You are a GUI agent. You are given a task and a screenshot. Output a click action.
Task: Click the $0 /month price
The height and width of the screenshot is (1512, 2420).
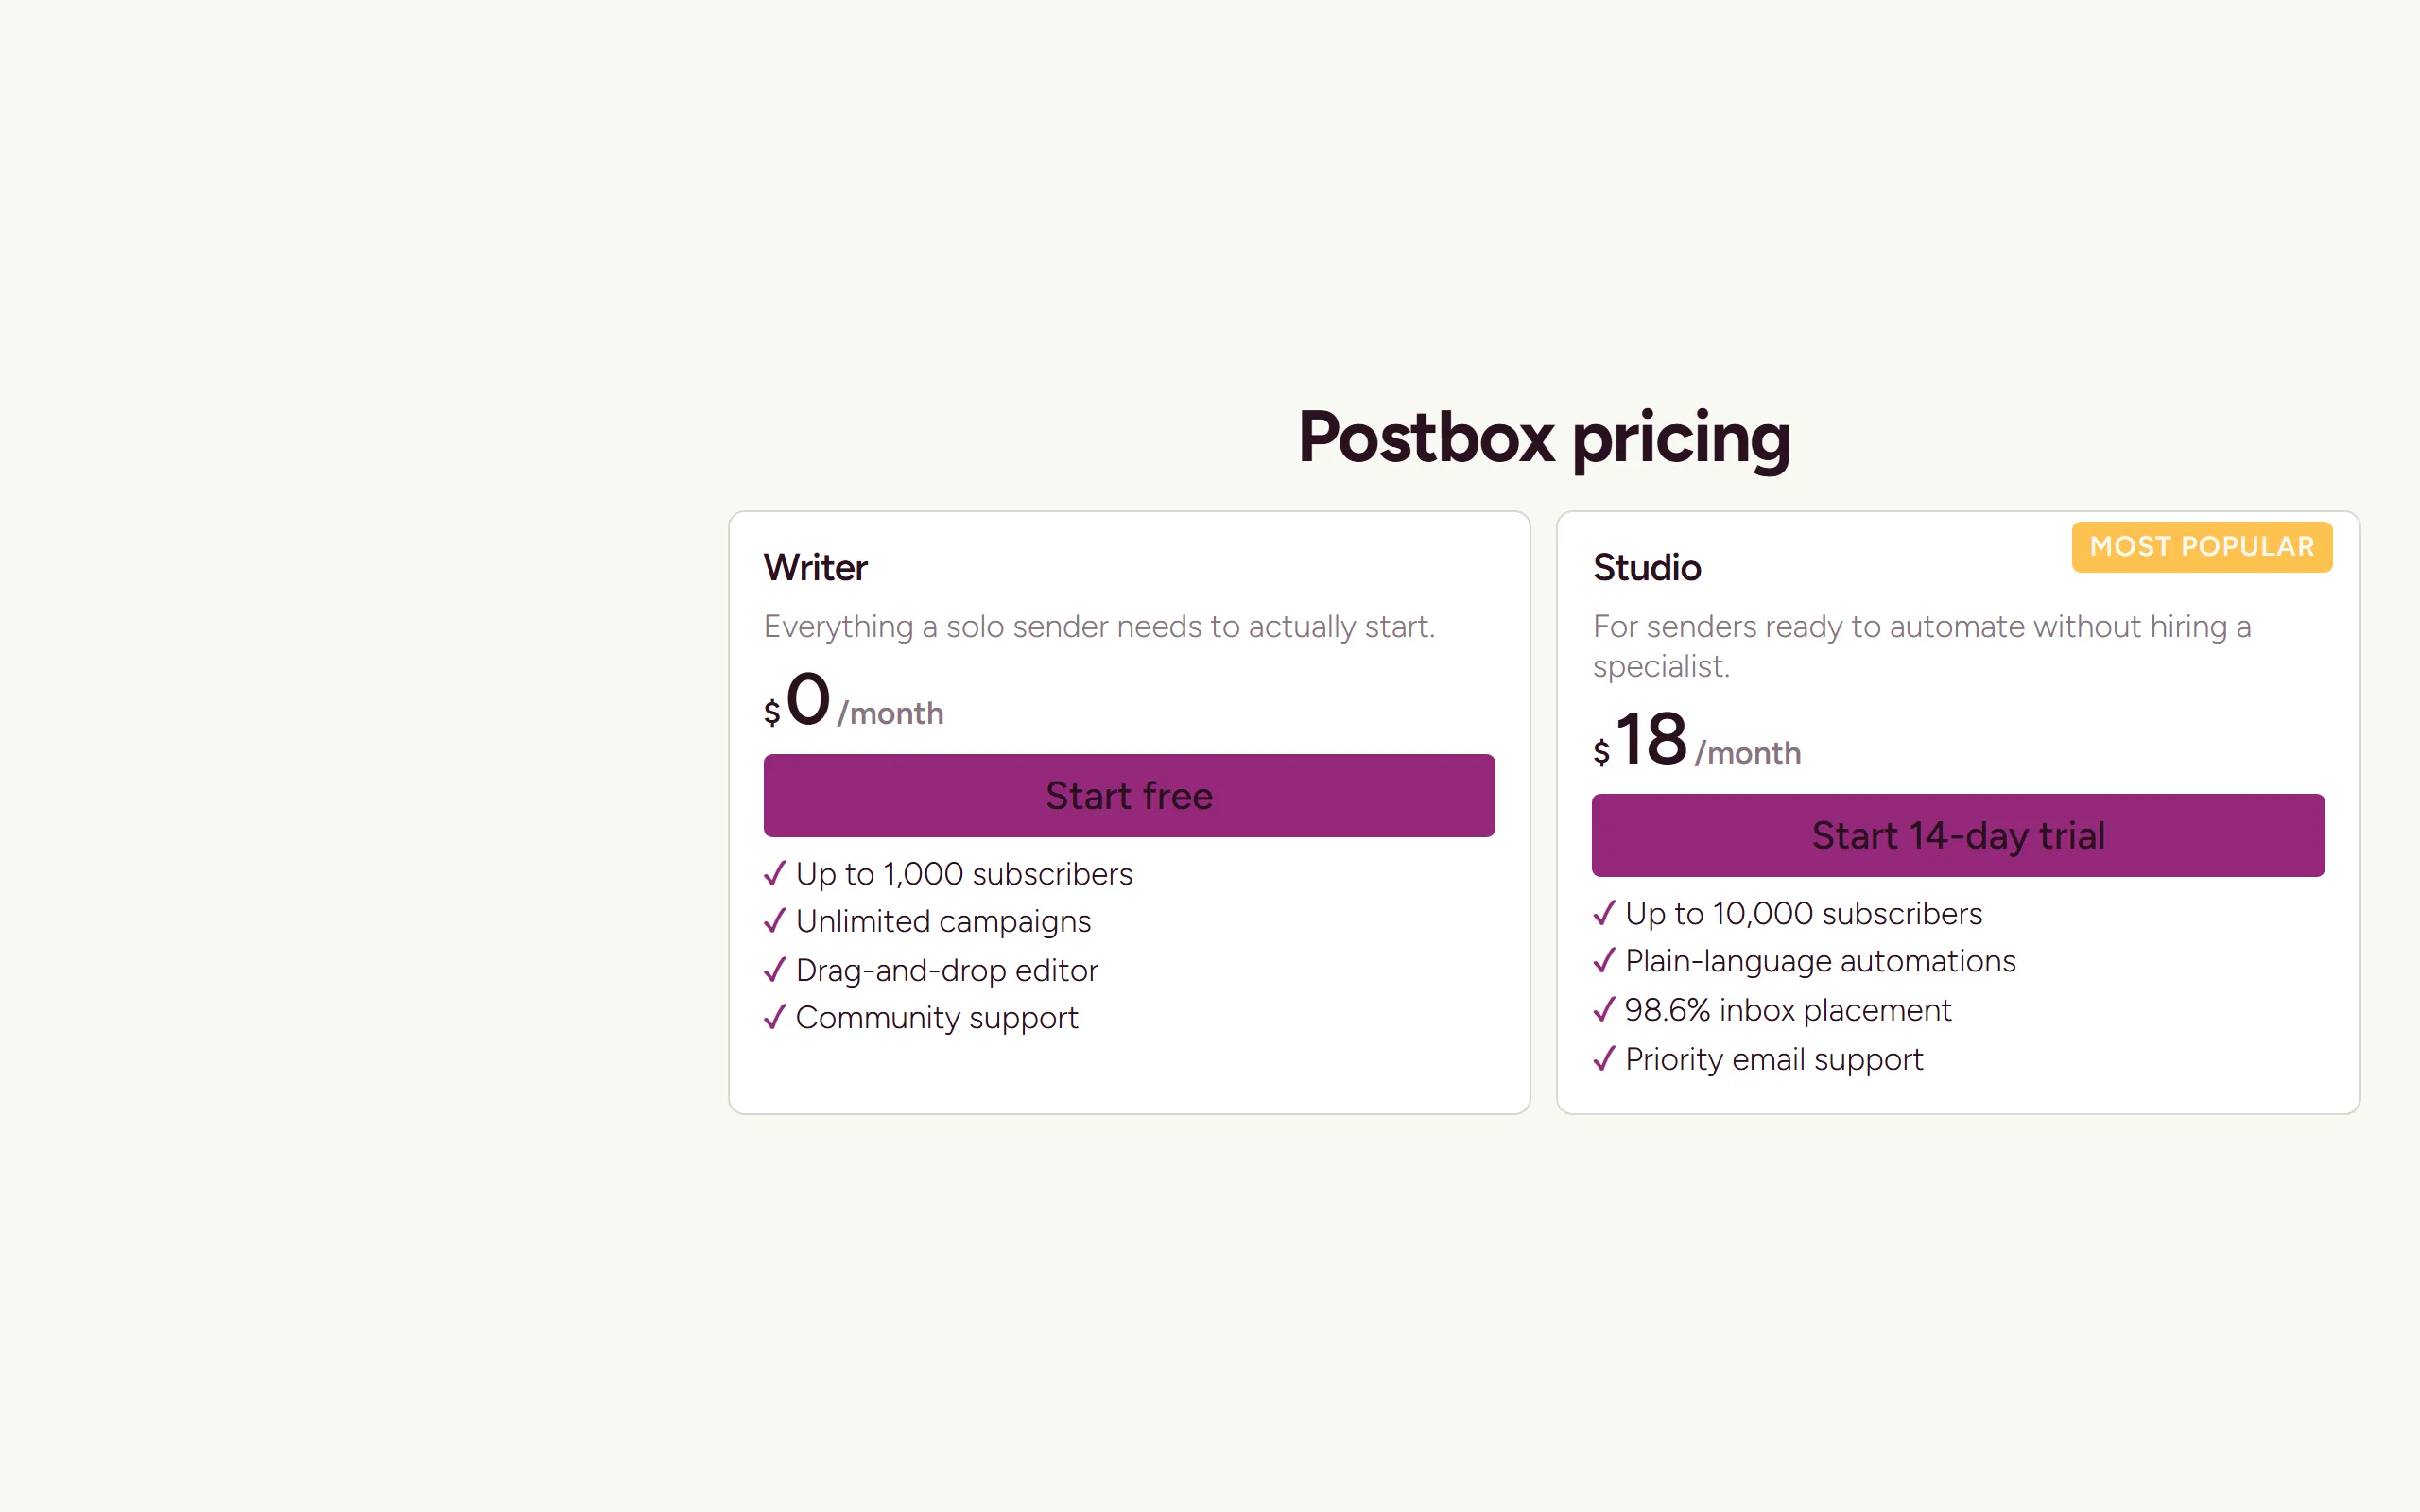[853, 700]
